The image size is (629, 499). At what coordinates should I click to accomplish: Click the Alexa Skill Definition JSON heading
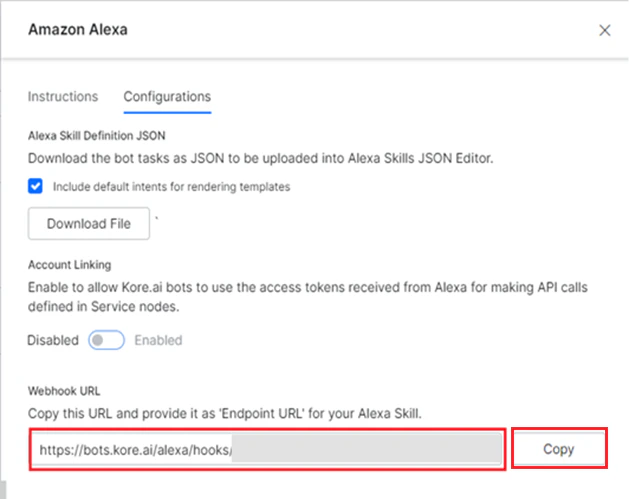pos(96,136)
